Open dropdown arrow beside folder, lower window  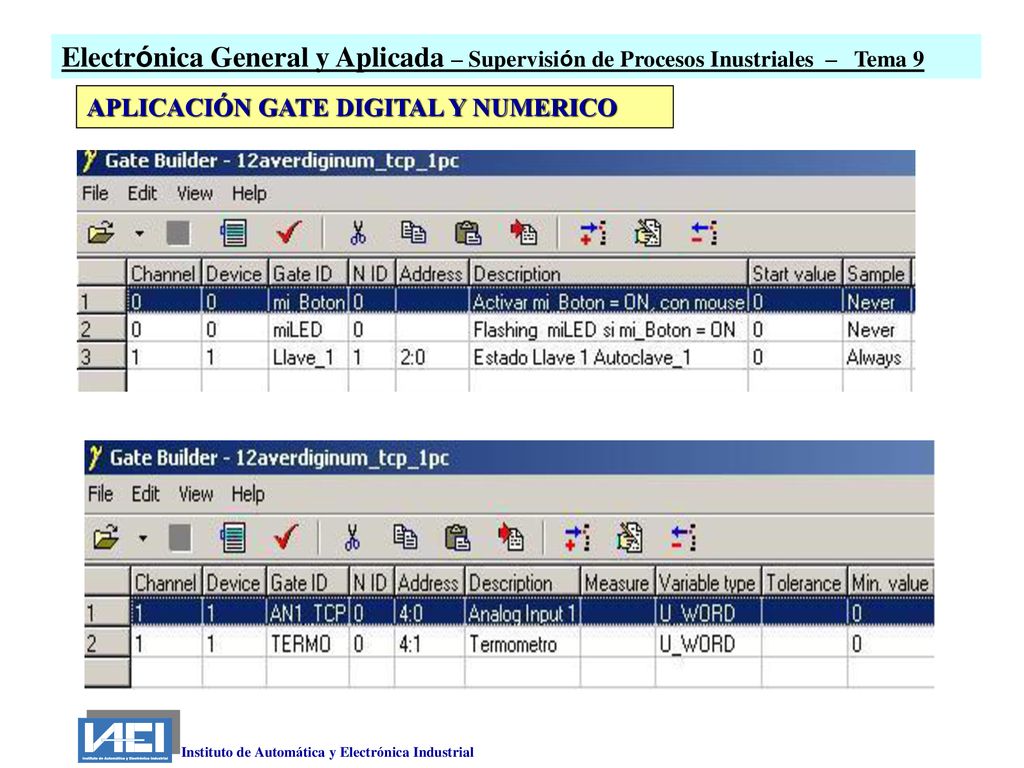coord(143,538)
